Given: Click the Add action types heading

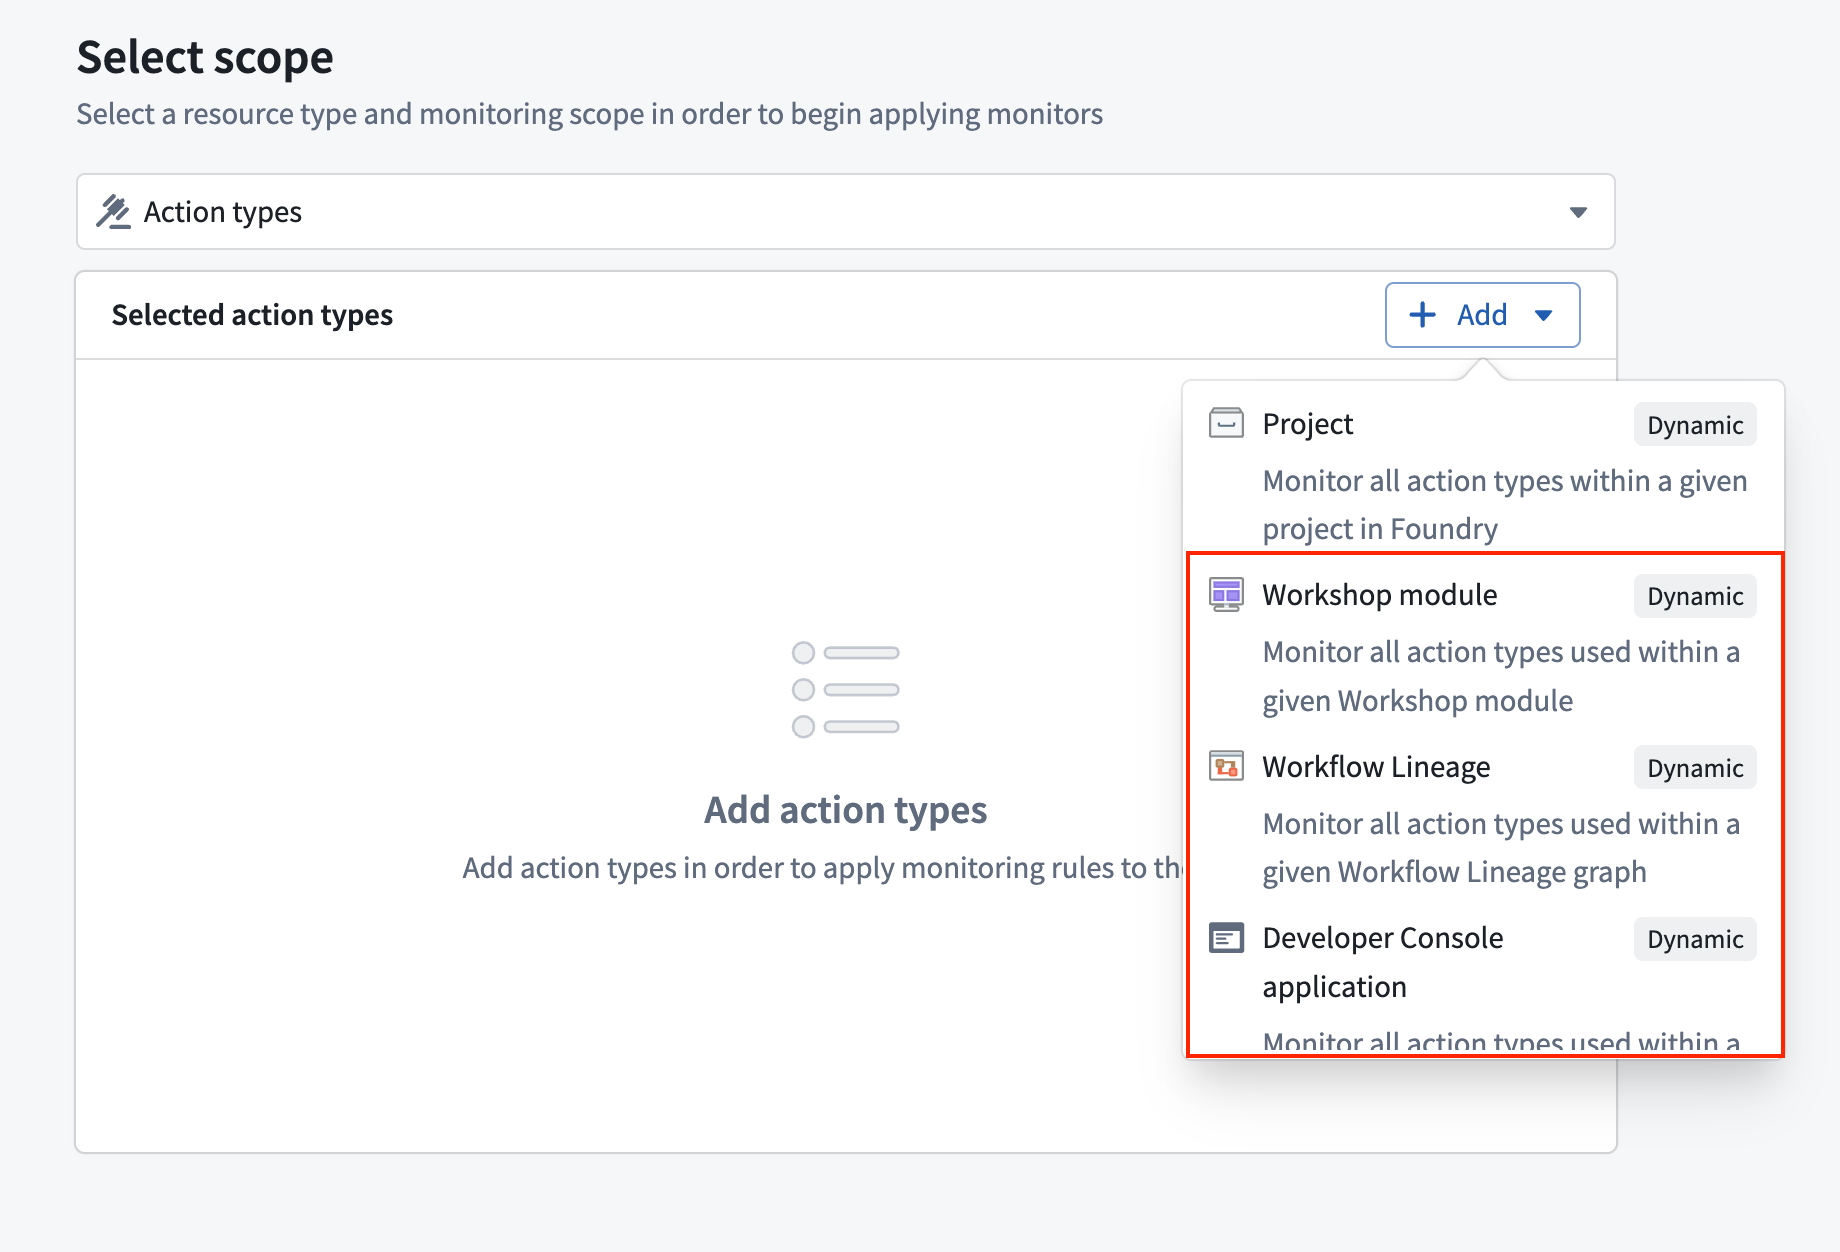Looking at the screenshot, I should coord(845,810).
